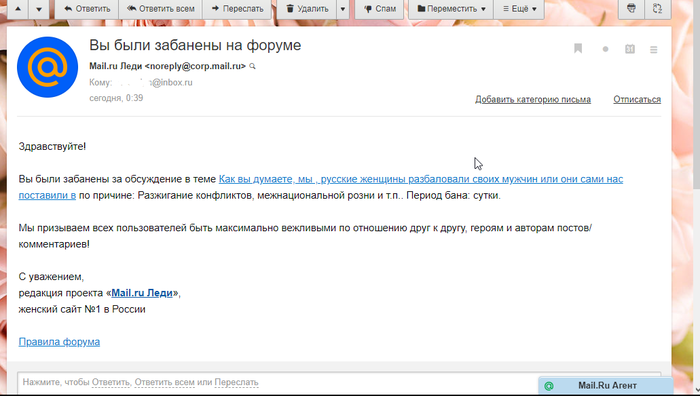
Task: Delete the email with Удалить
Action: click(x=307, y=9)
